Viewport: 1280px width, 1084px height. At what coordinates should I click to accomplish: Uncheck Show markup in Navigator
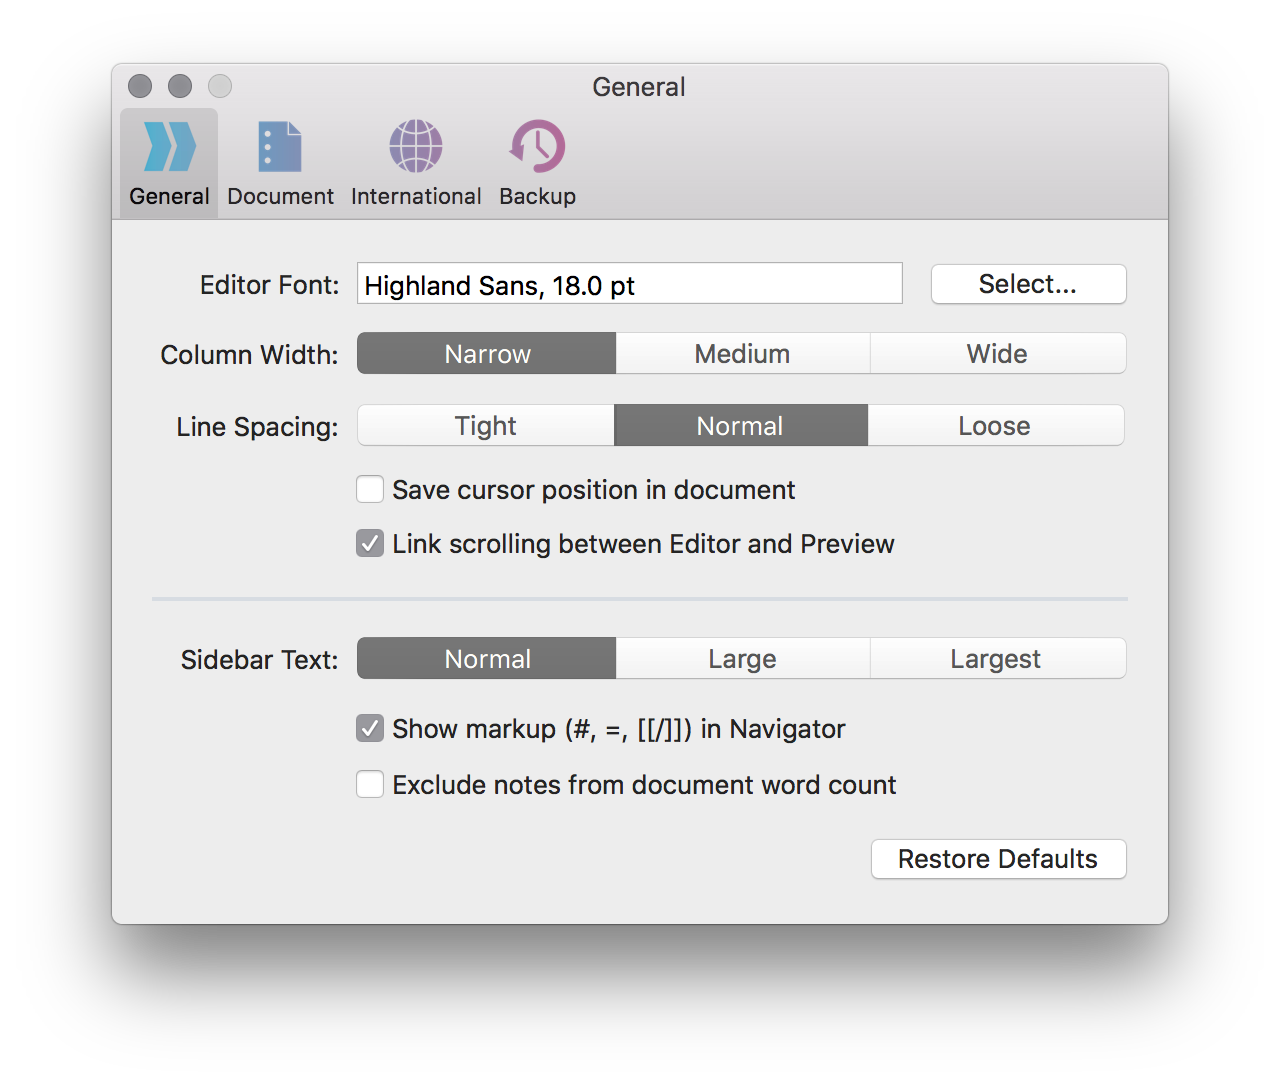tap(369, 728)
